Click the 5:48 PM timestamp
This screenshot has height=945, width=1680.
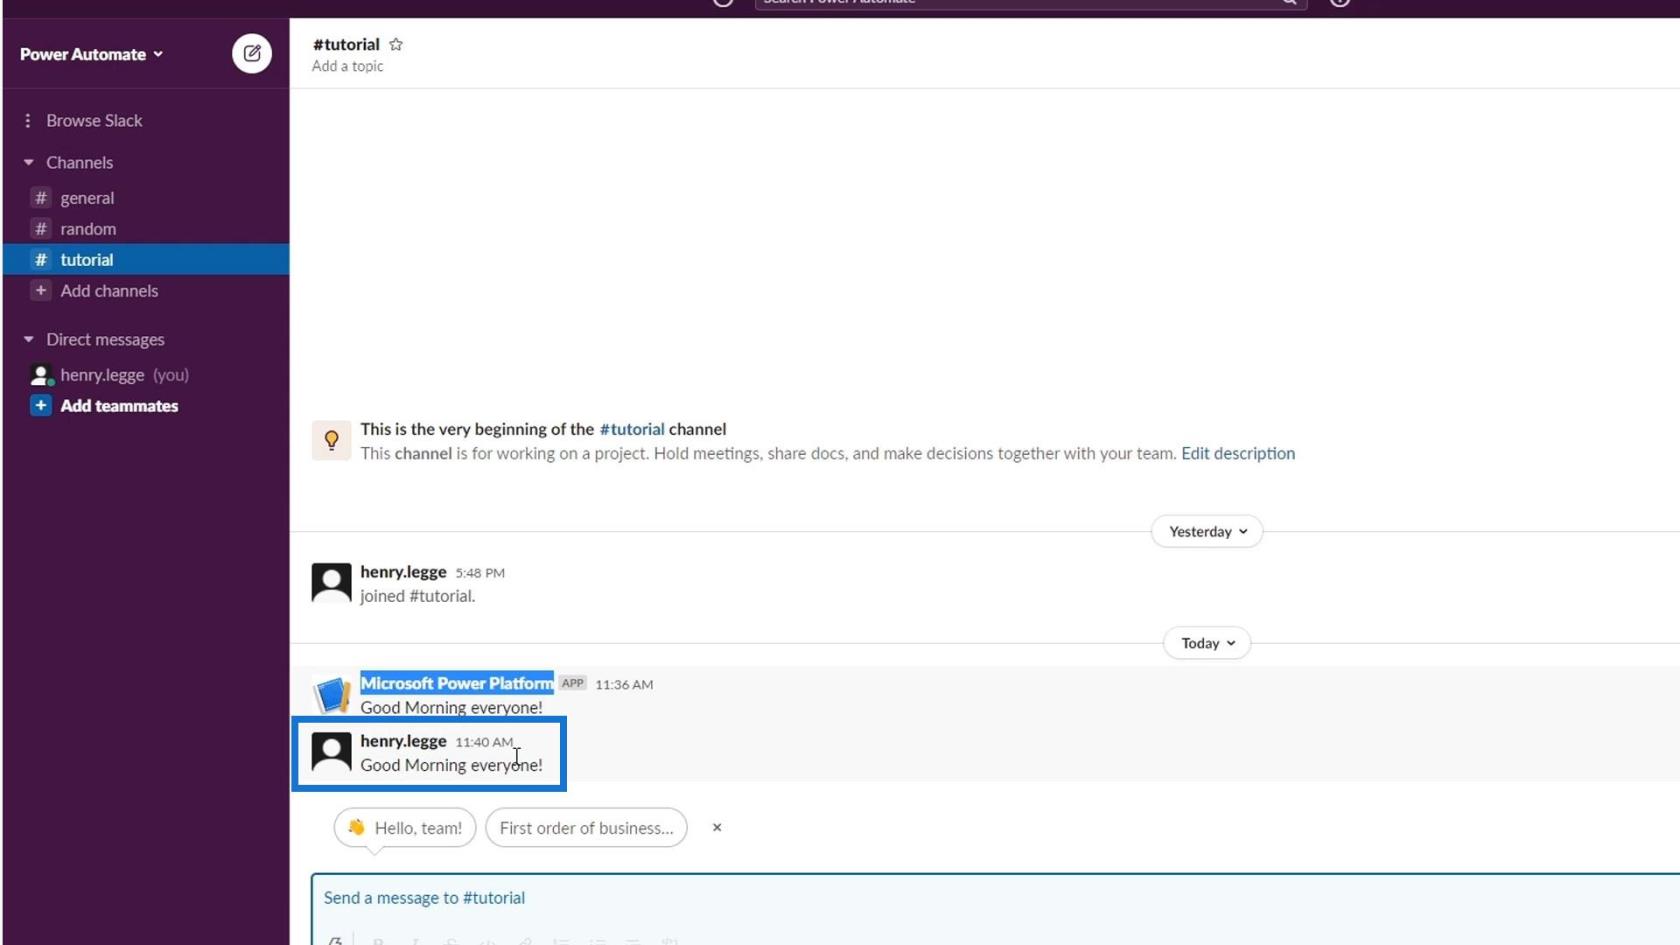(x=480, y=573)
